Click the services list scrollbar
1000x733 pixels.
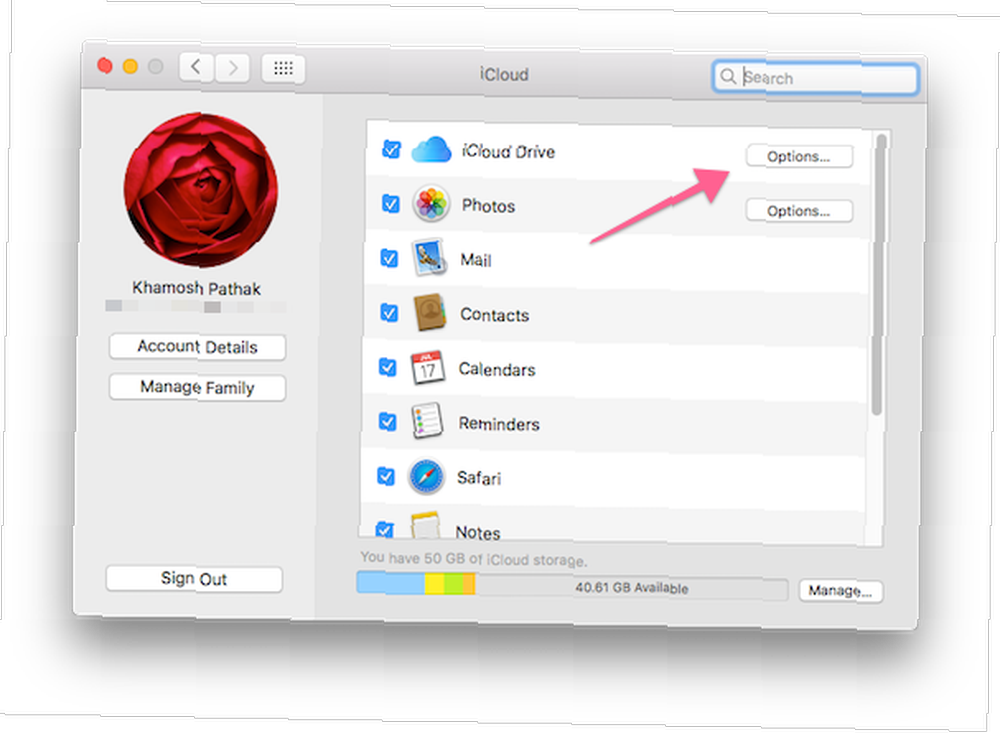click(879, 274)
